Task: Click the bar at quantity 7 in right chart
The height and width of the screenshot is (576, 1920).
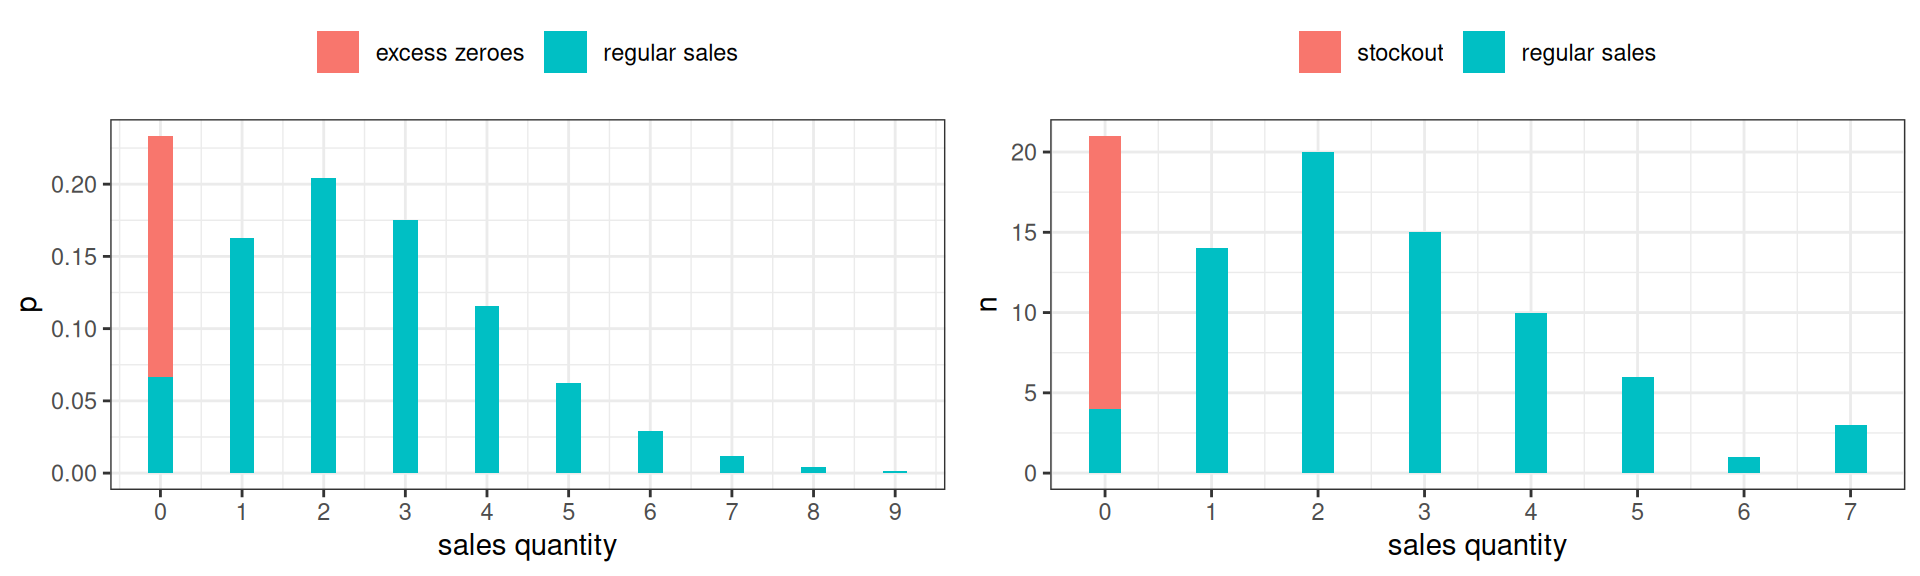Action: tap(1850, 449)
